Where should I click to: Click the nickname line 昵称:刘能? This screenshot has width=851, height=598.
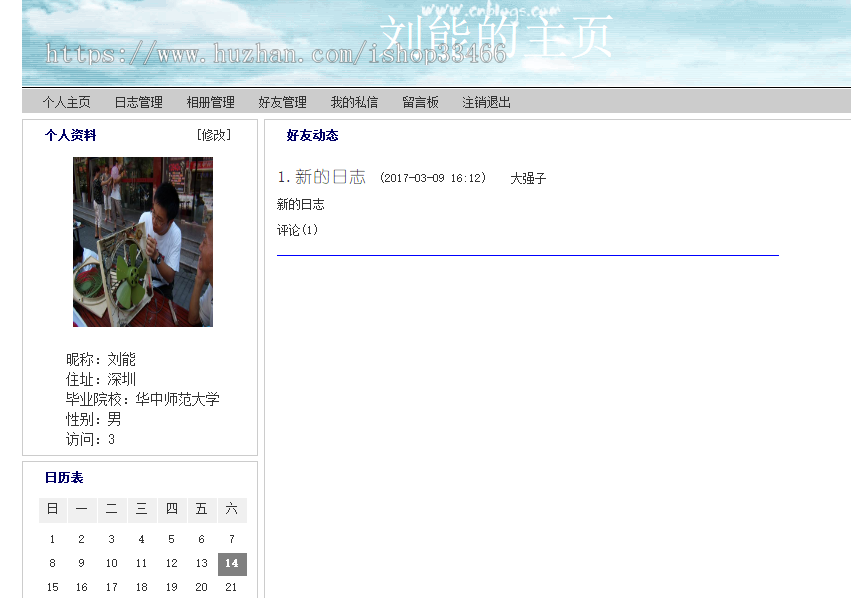[x=101, y=359]
